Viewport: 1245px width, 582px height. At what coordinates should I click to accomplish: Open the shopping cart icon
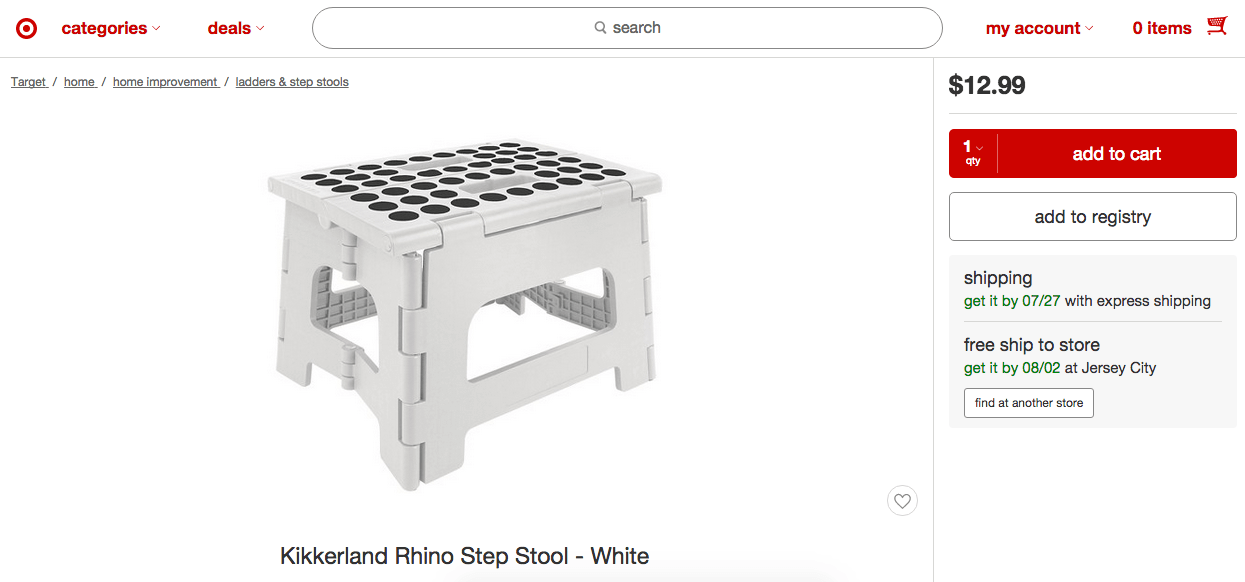[x=1217, y=27]
